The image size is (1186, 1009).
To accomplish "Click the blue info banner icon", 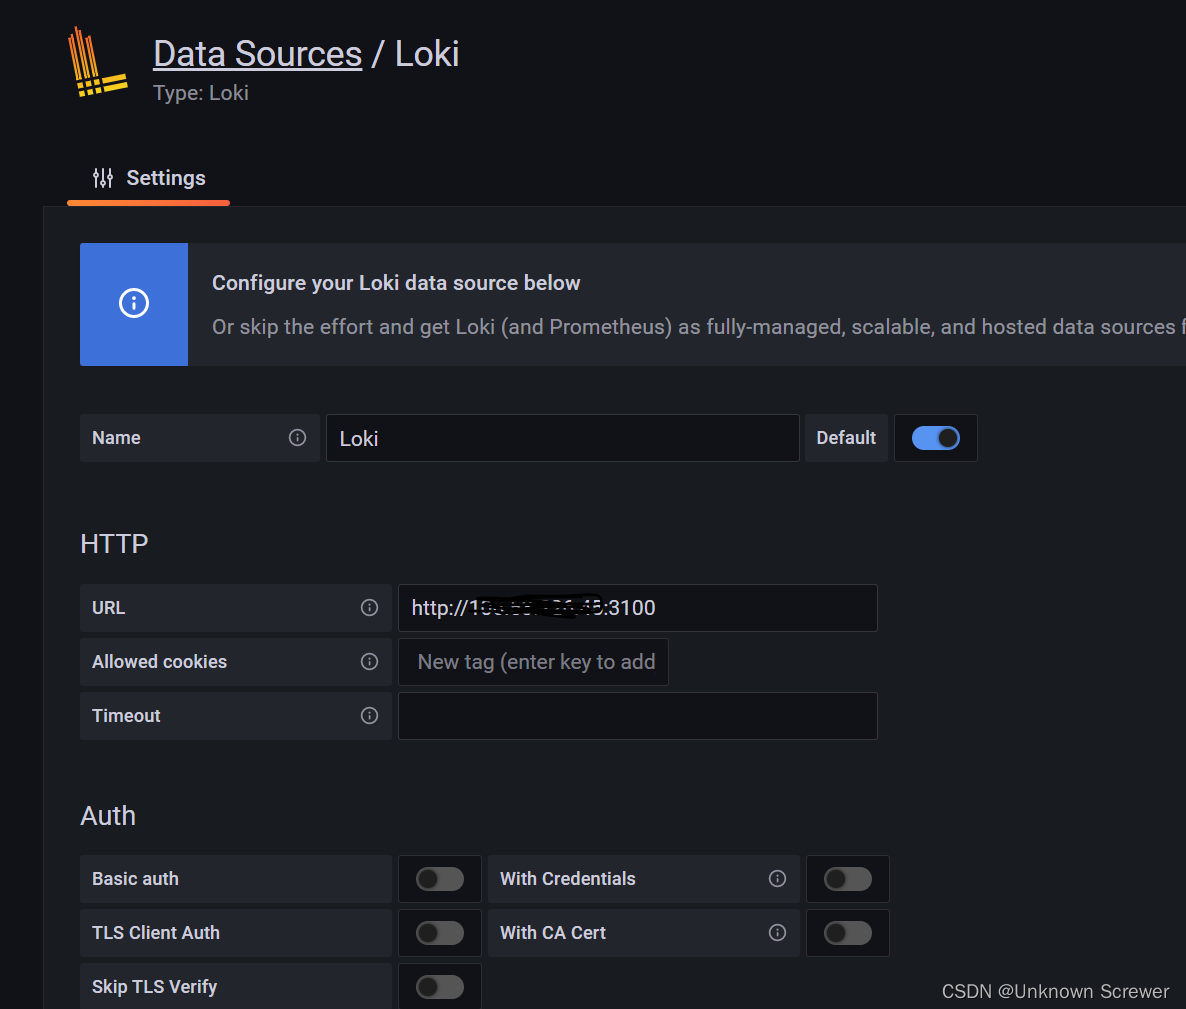I will tap(134, 304).
